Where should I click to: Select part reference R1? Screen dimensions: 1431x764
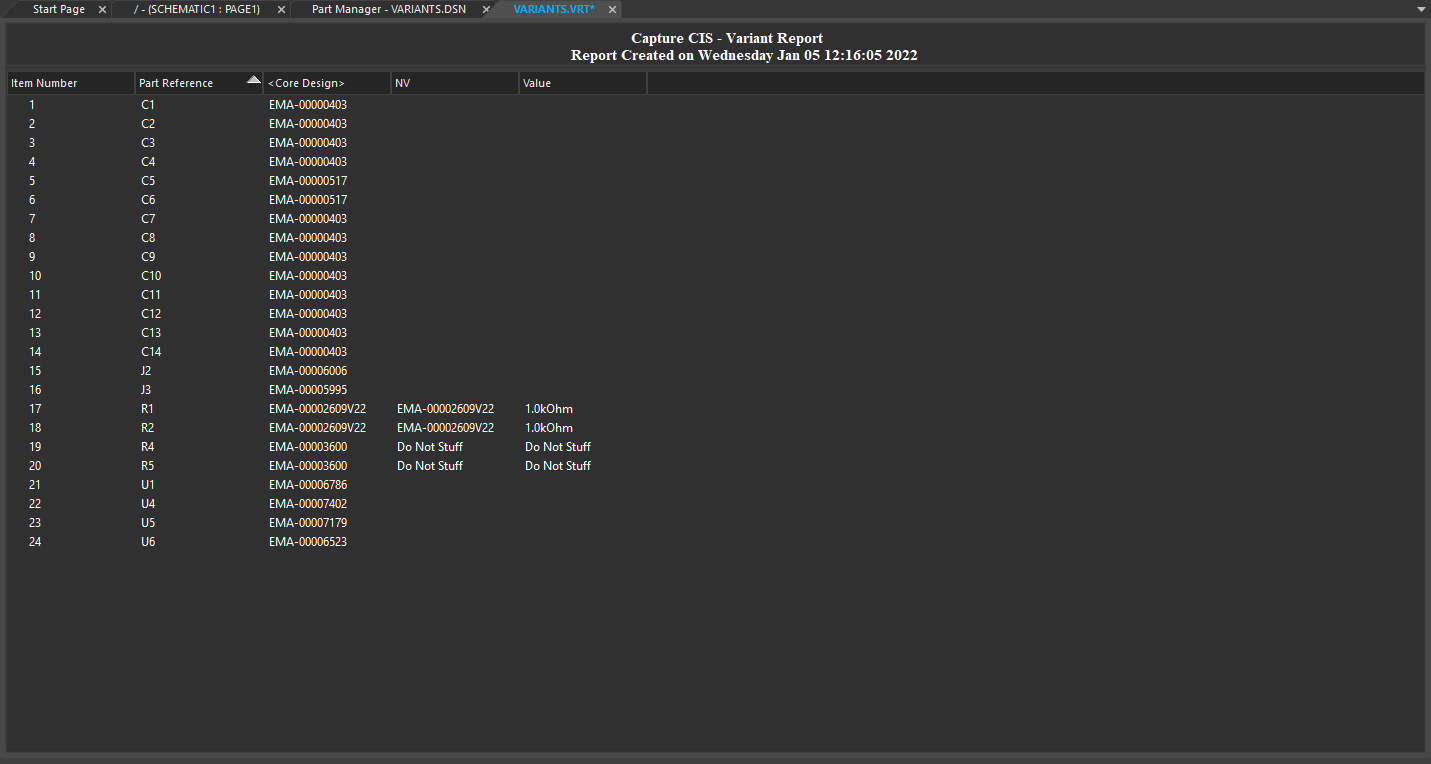[147, 408]
